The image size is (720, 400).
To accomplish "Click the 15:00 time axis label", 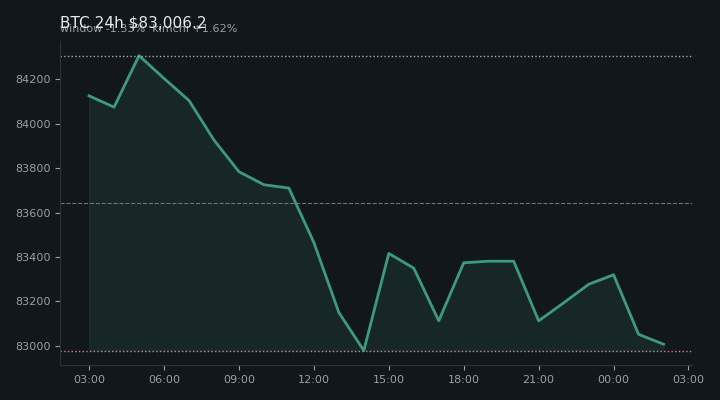I will 388,379.
